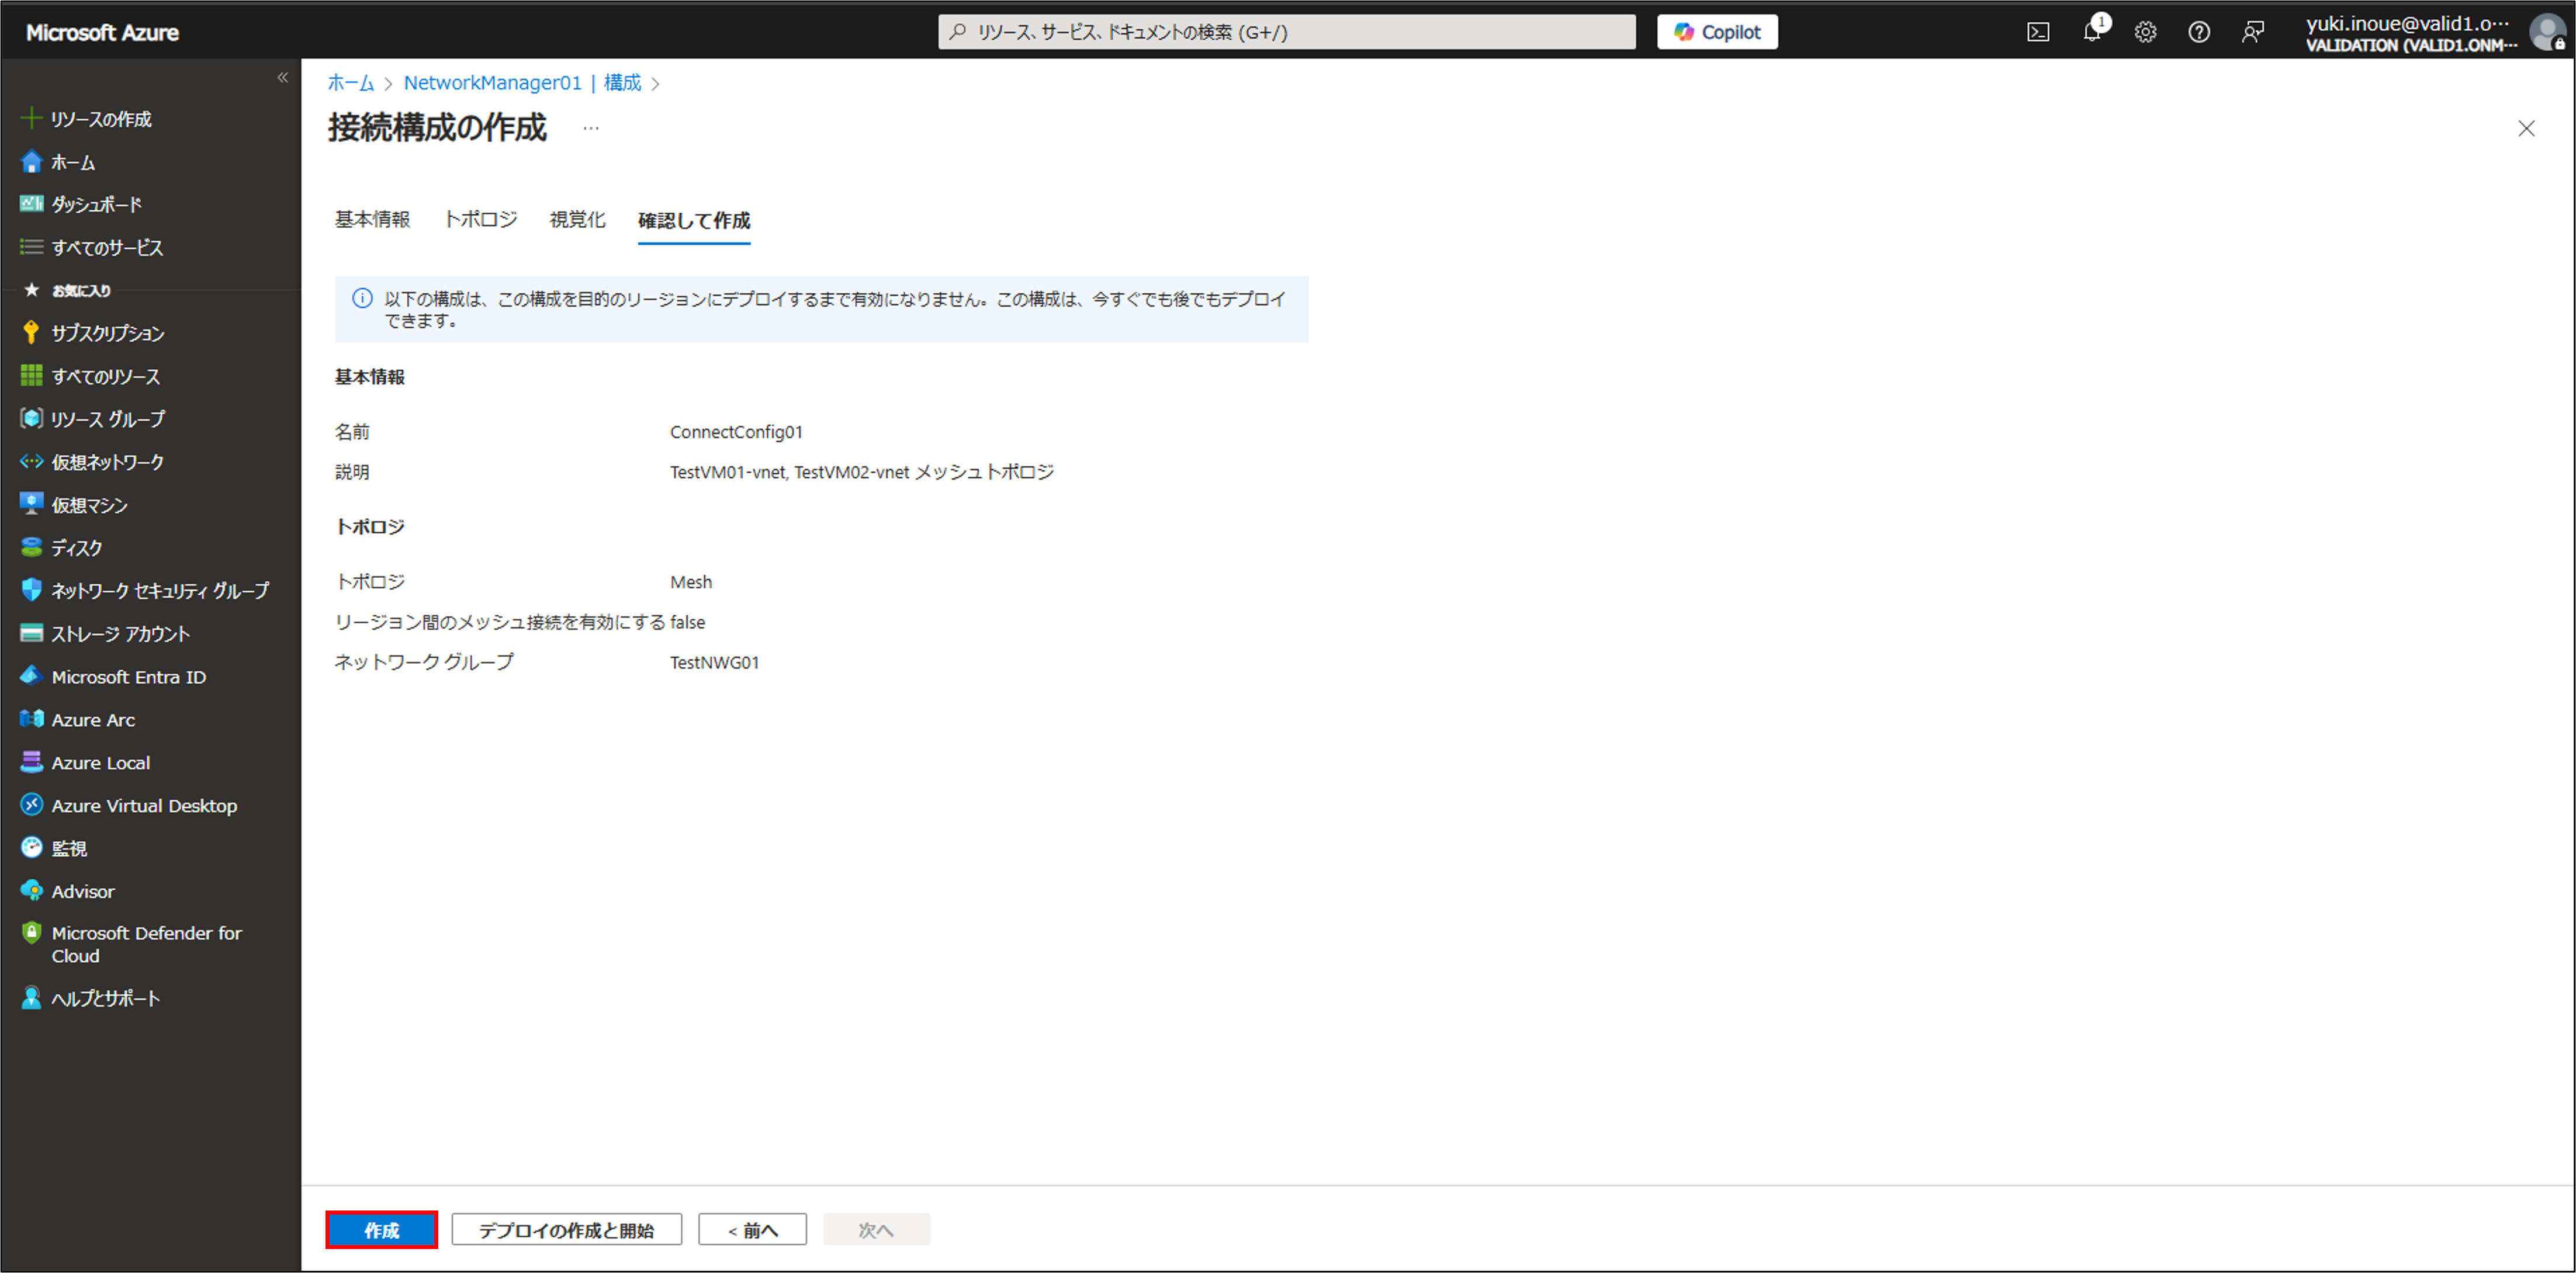Image resolution: width=2576 pixels, height=1273 pixels.
Task: Open 仮想ネットワーク in sidebar
Action: 92,462
